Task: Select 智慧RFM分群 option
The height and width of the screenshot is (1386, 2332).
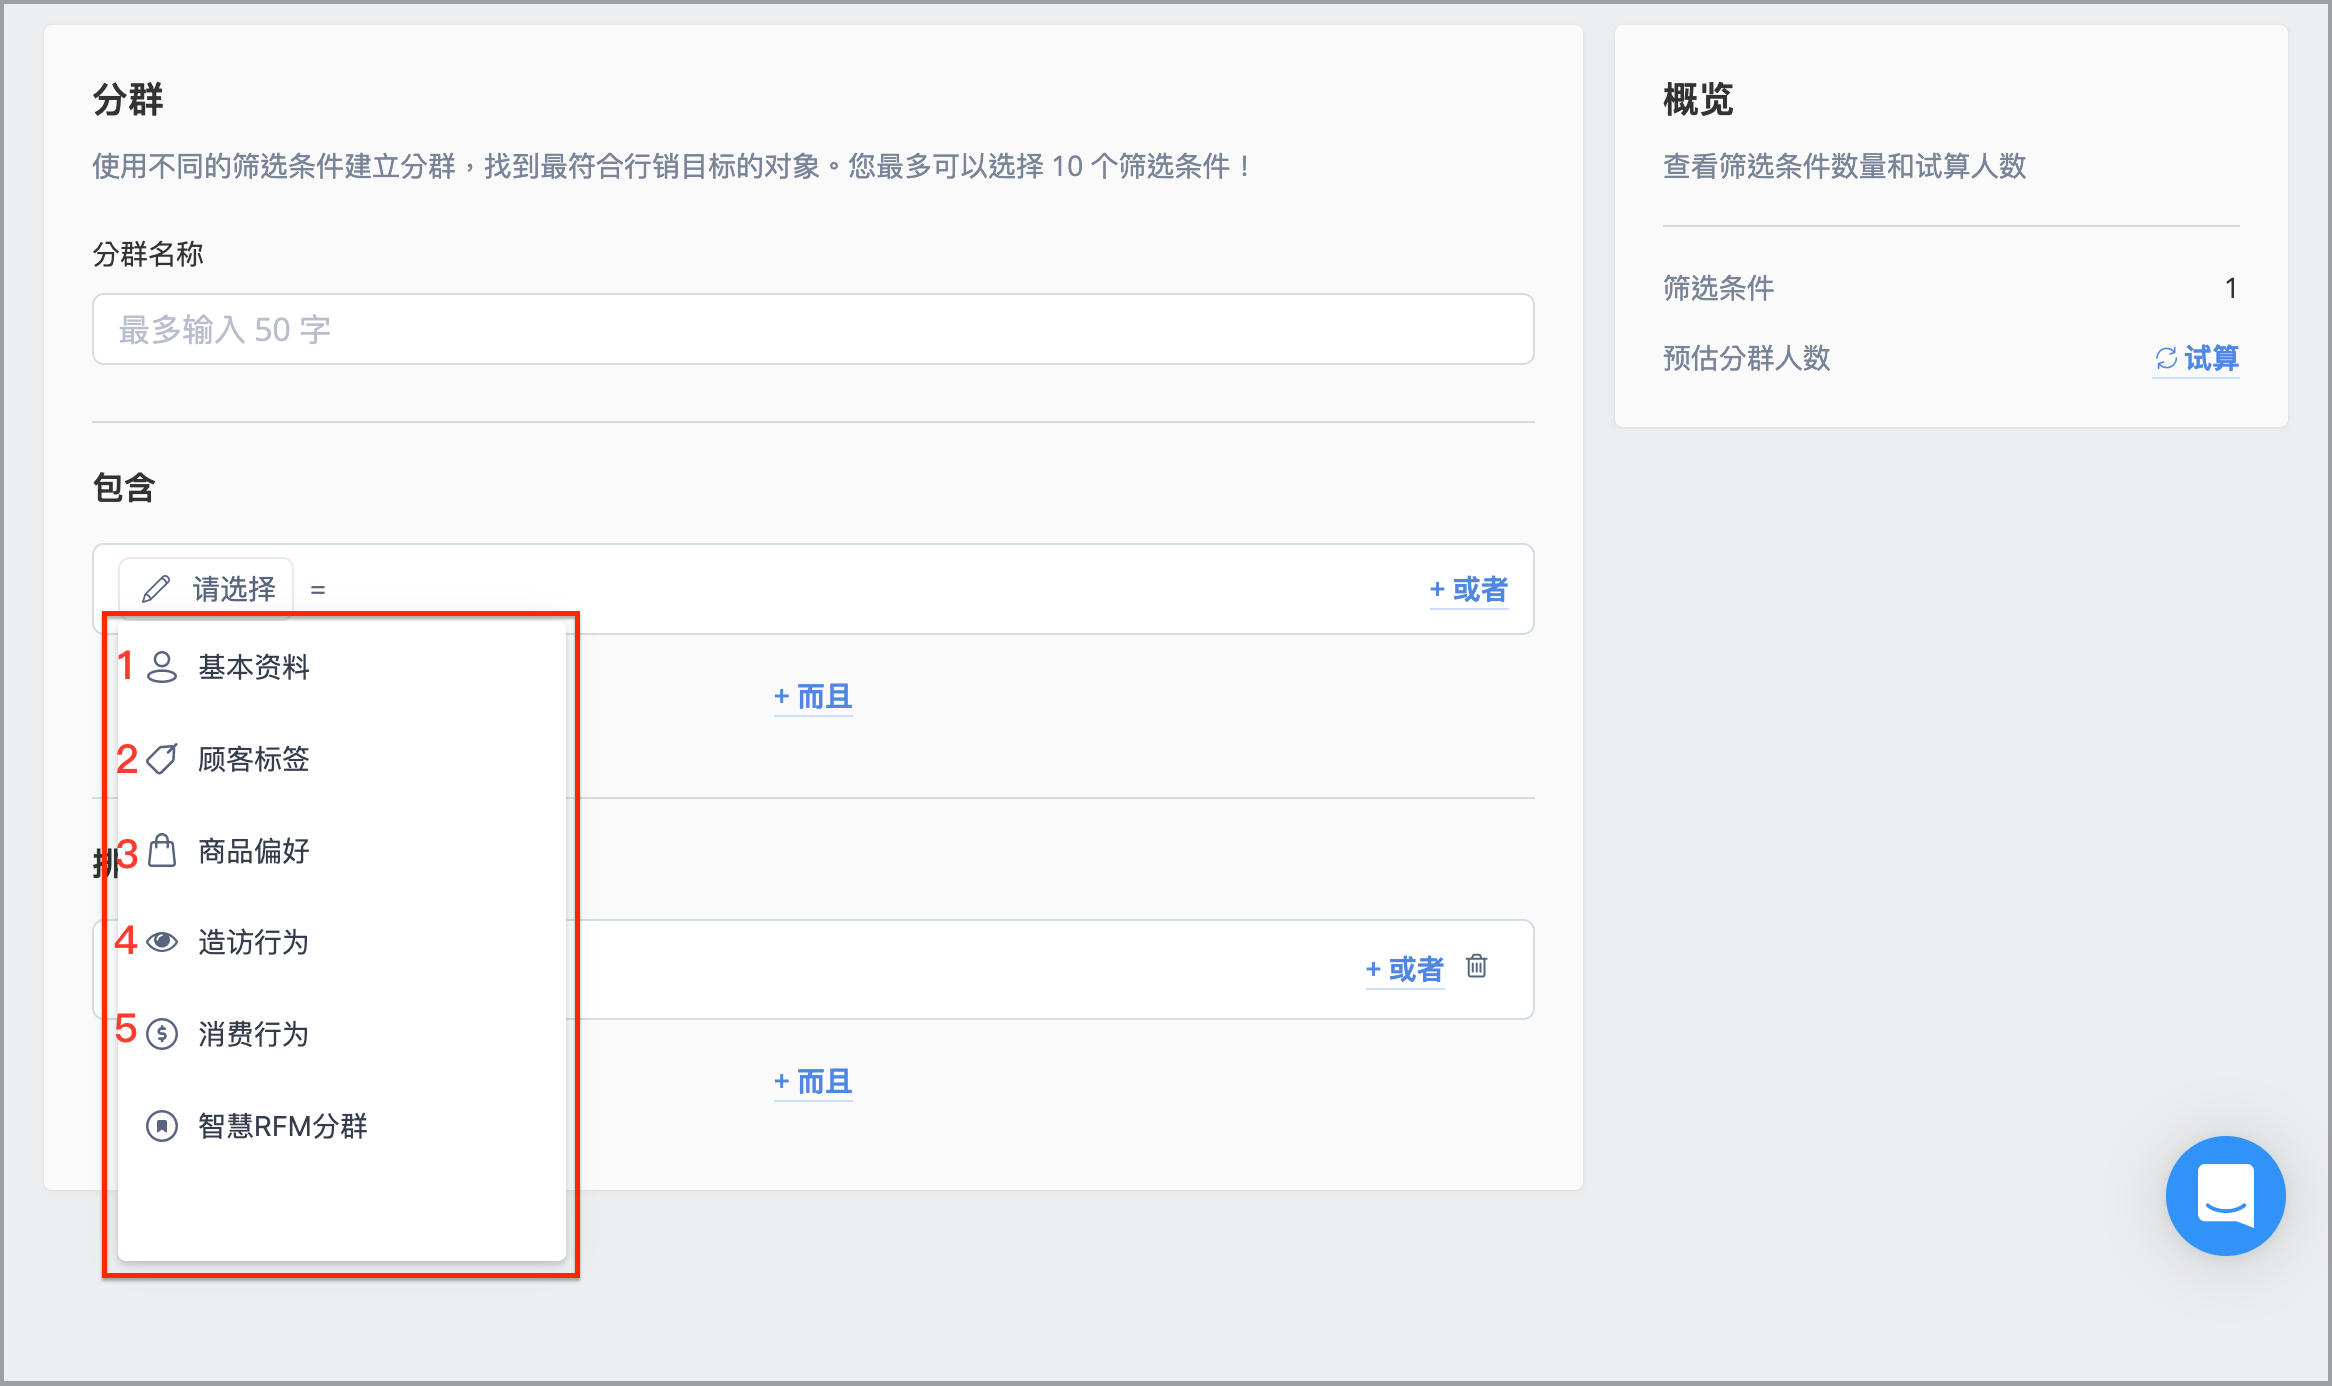Action: pyautogui.click(x=342, y=1126)
